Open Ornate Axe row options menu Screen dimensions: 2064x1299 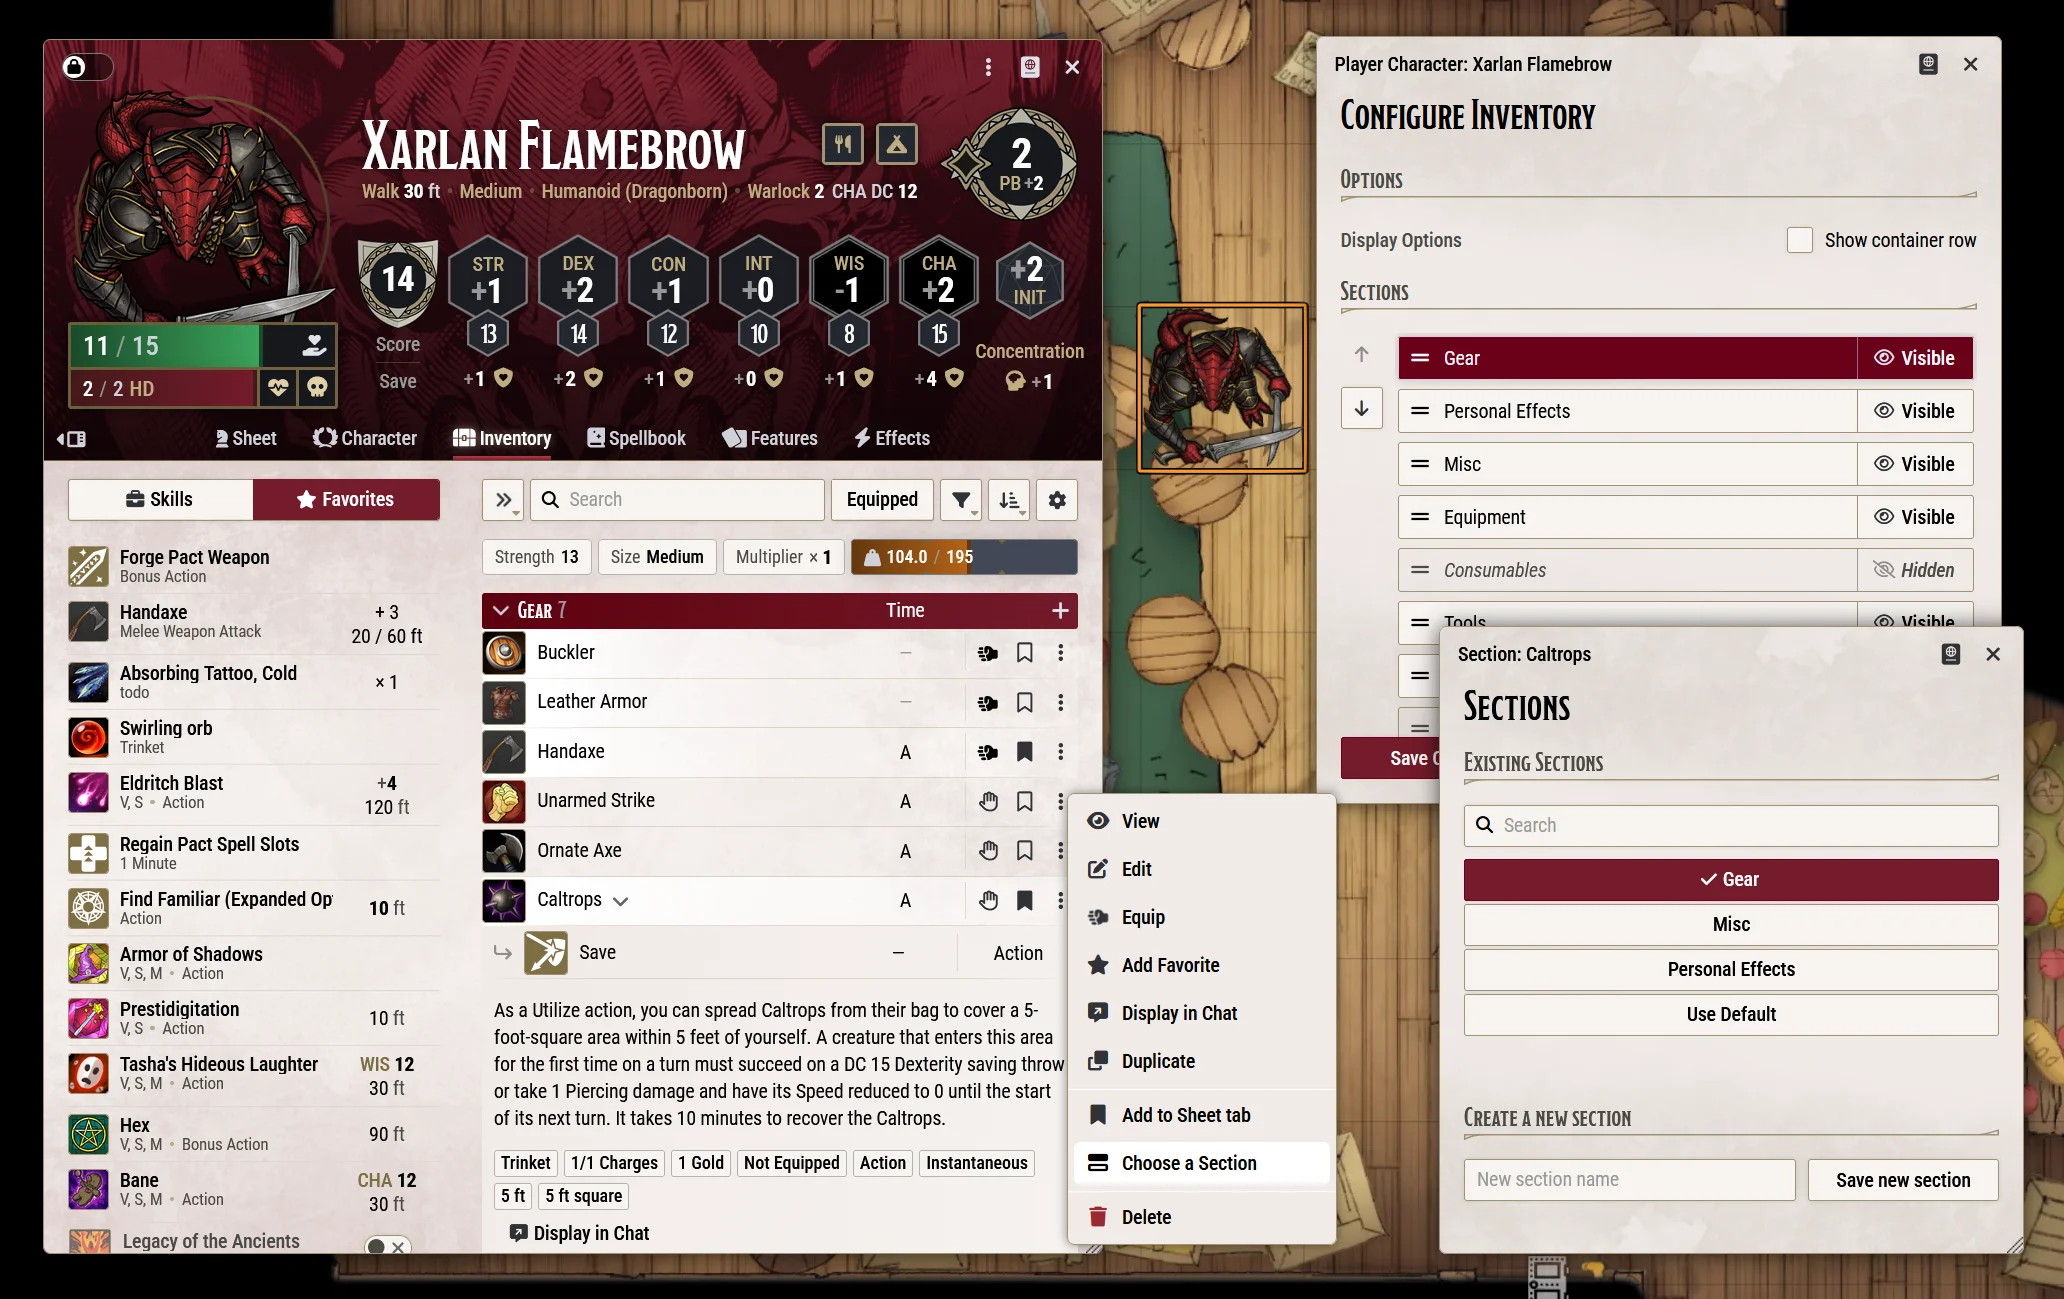click(1061, 850)
